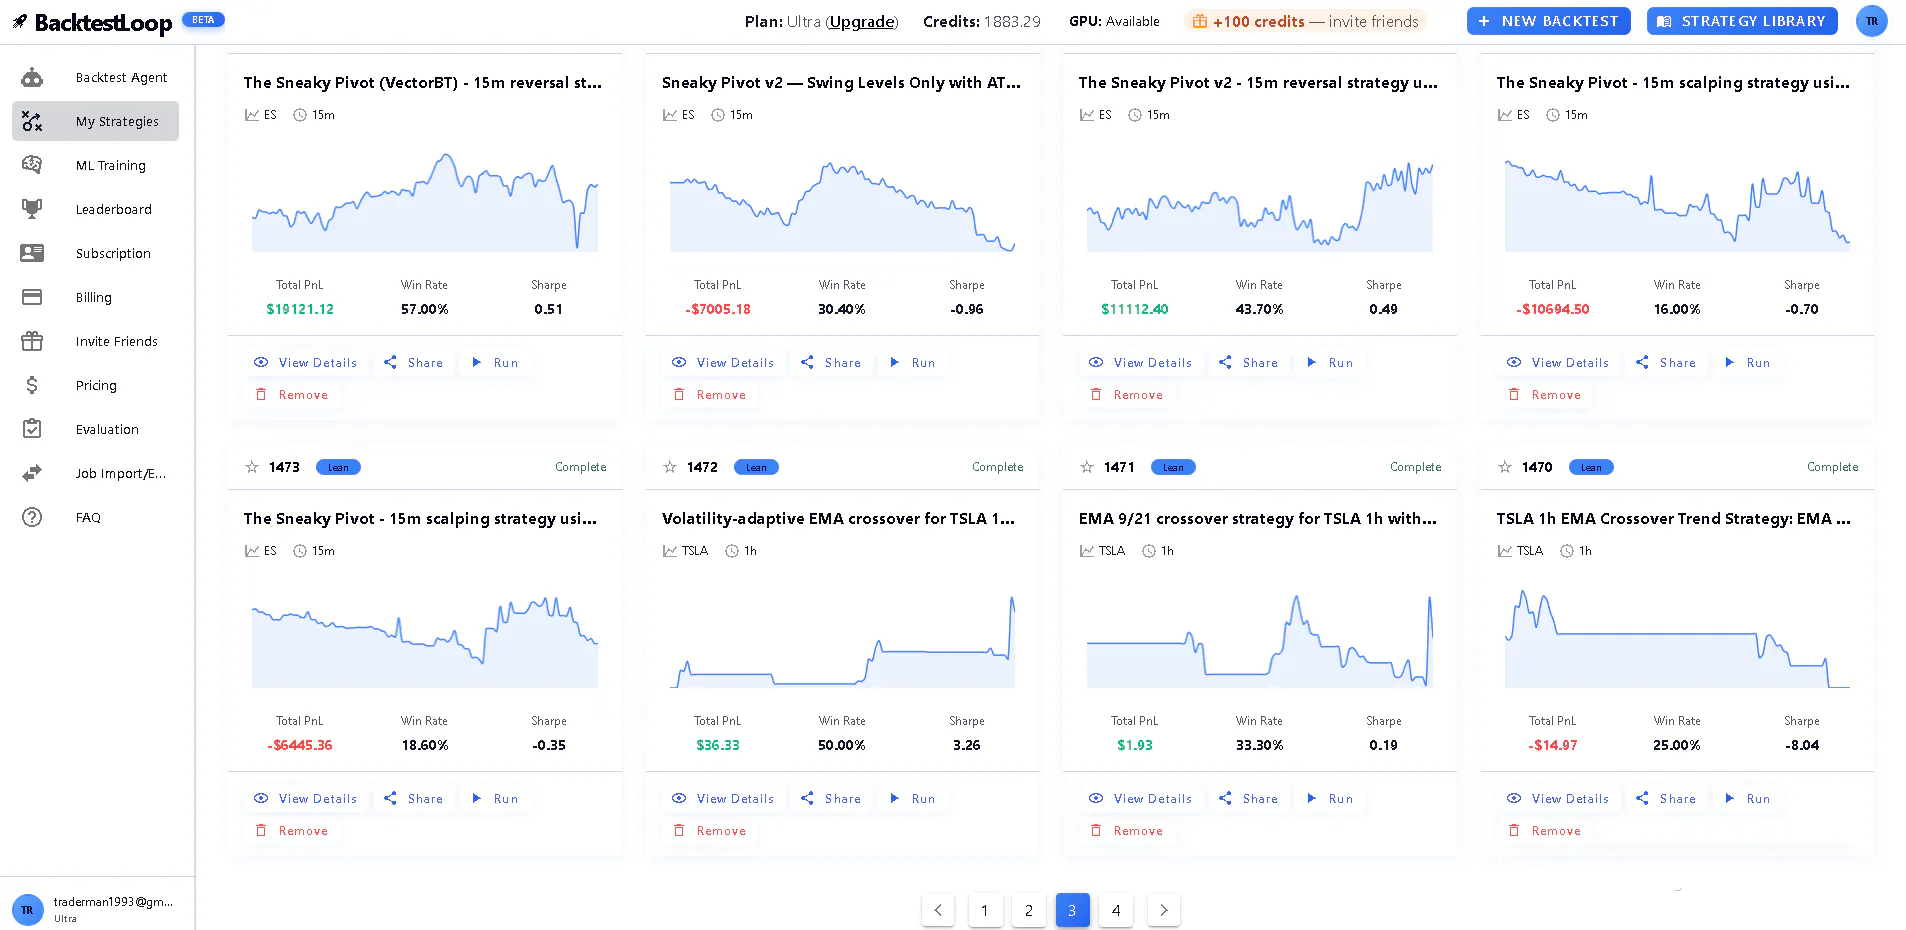Remove strategy 1470
Image resolution: width=1906 pixels, height=930 pixels.
pyautogui.click(x=1545, y=831)
